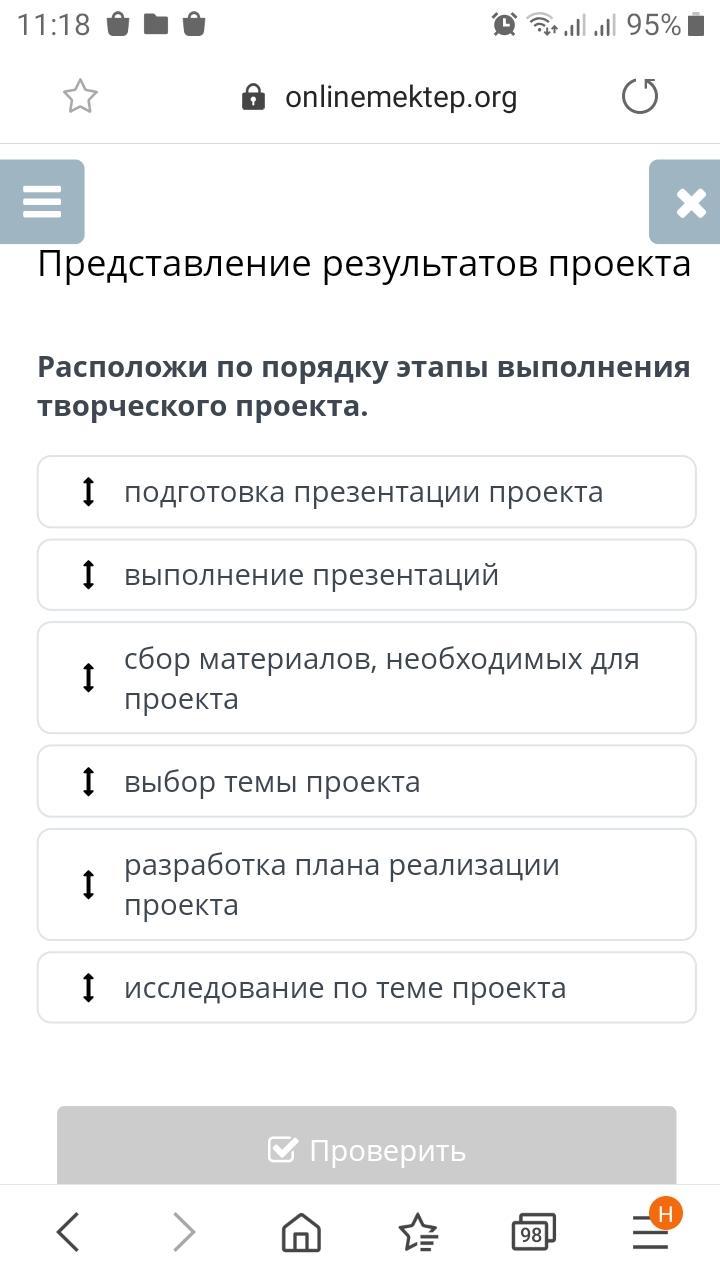Grab drag handle of разработка плана реализации
The width and height of the screenshot is (720, 1280).
[x=88, y=885]
